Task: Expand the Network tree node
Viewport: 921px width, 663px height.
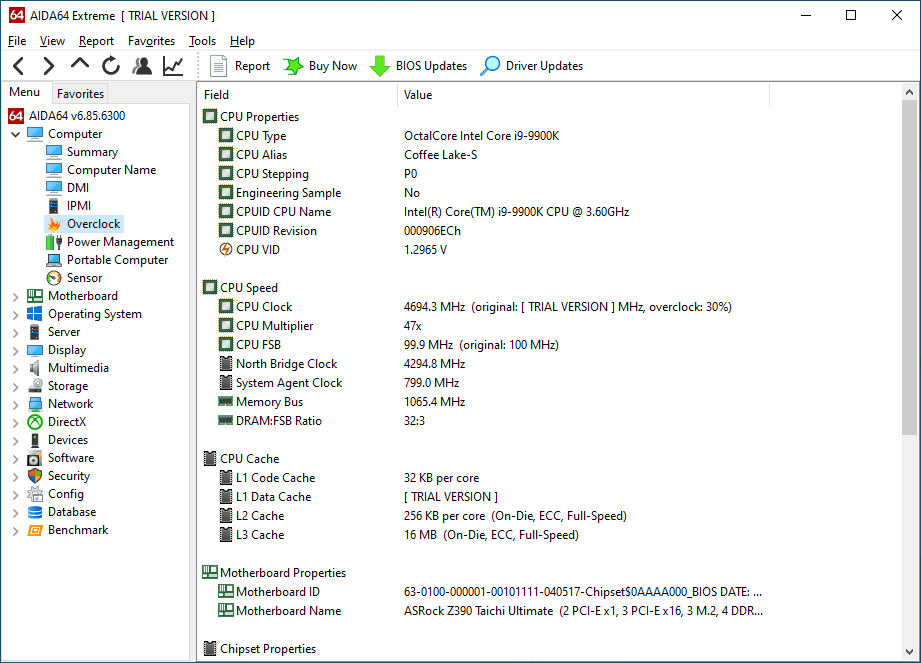Action: point(15,405)
